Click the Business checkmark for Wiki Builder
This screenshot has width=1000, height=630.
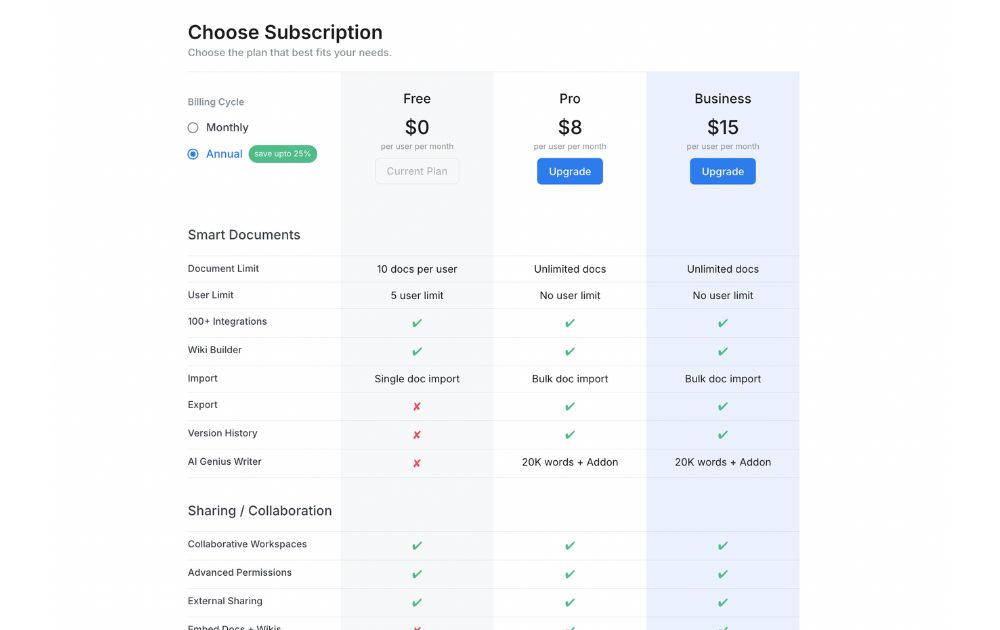[x=723, y=351]
